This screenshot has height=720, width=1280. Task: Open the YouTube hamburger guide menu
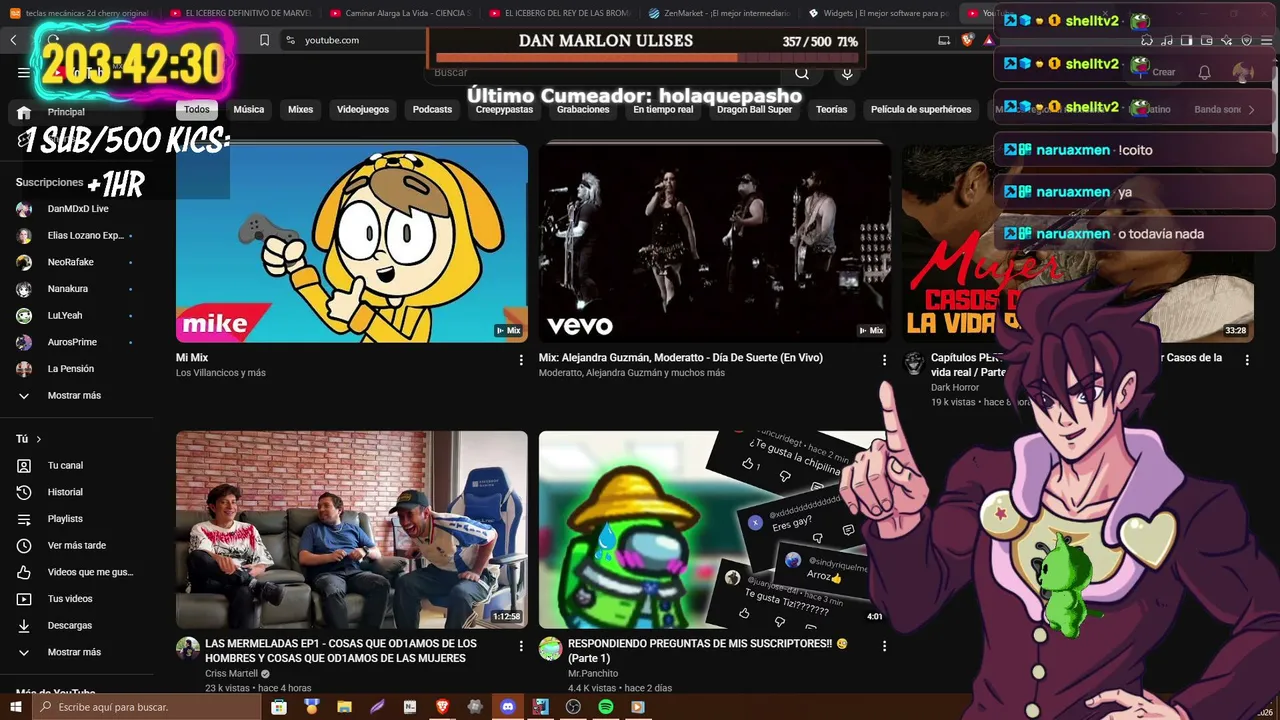coord(24,72)
